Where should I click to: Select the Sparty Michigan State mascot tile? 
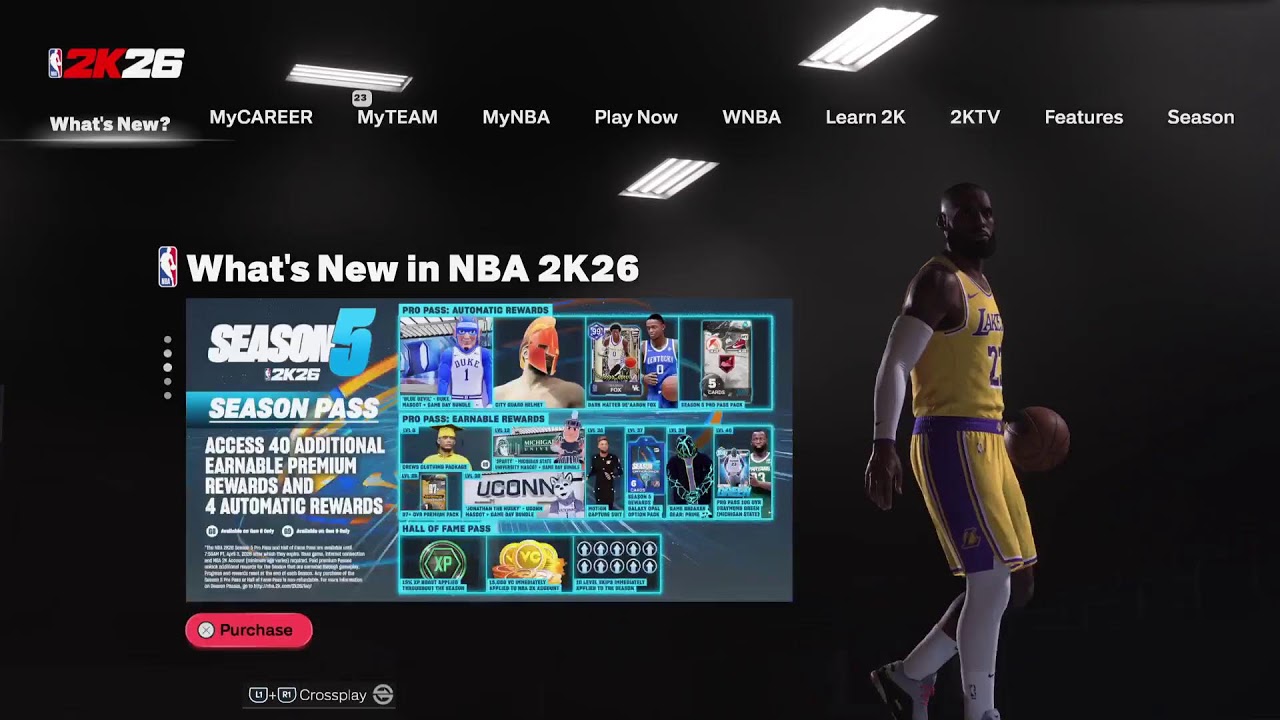540,448
